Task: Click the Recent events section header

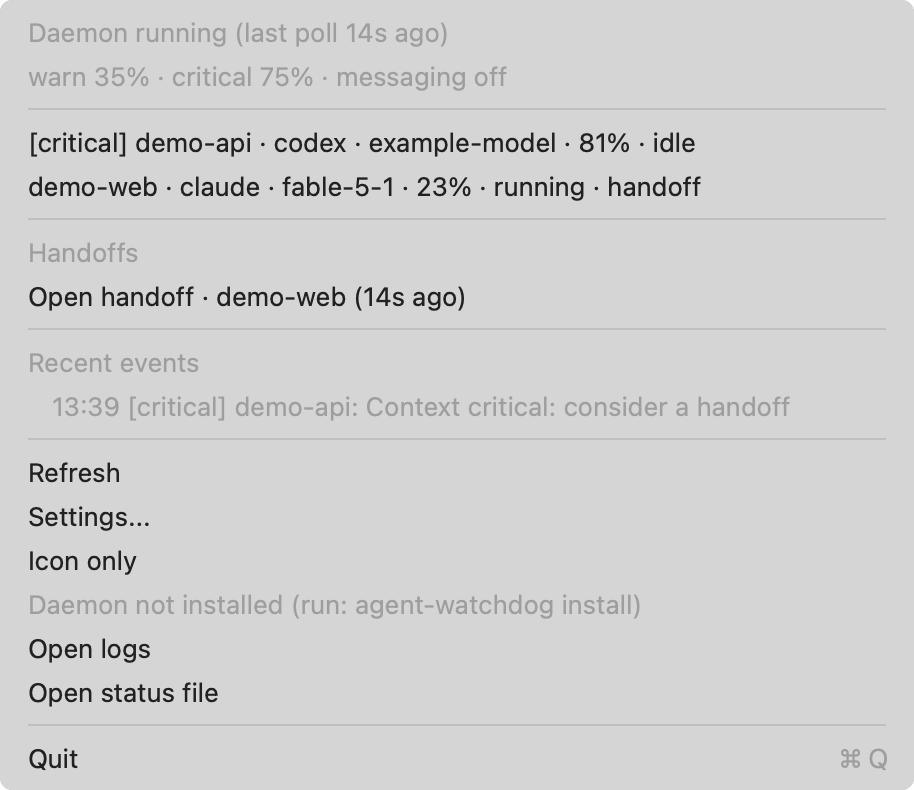Action: tap(114, 363)
